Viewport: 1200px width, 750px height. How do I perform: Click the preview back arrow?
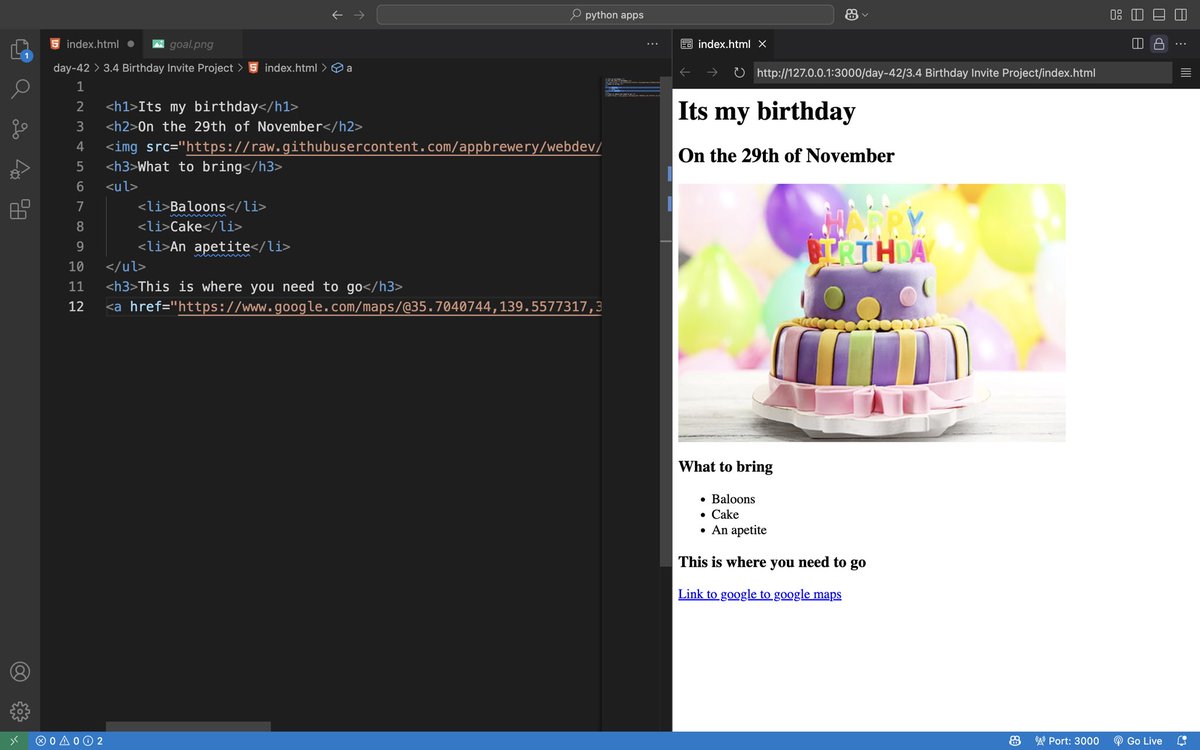tap(685, 72)
